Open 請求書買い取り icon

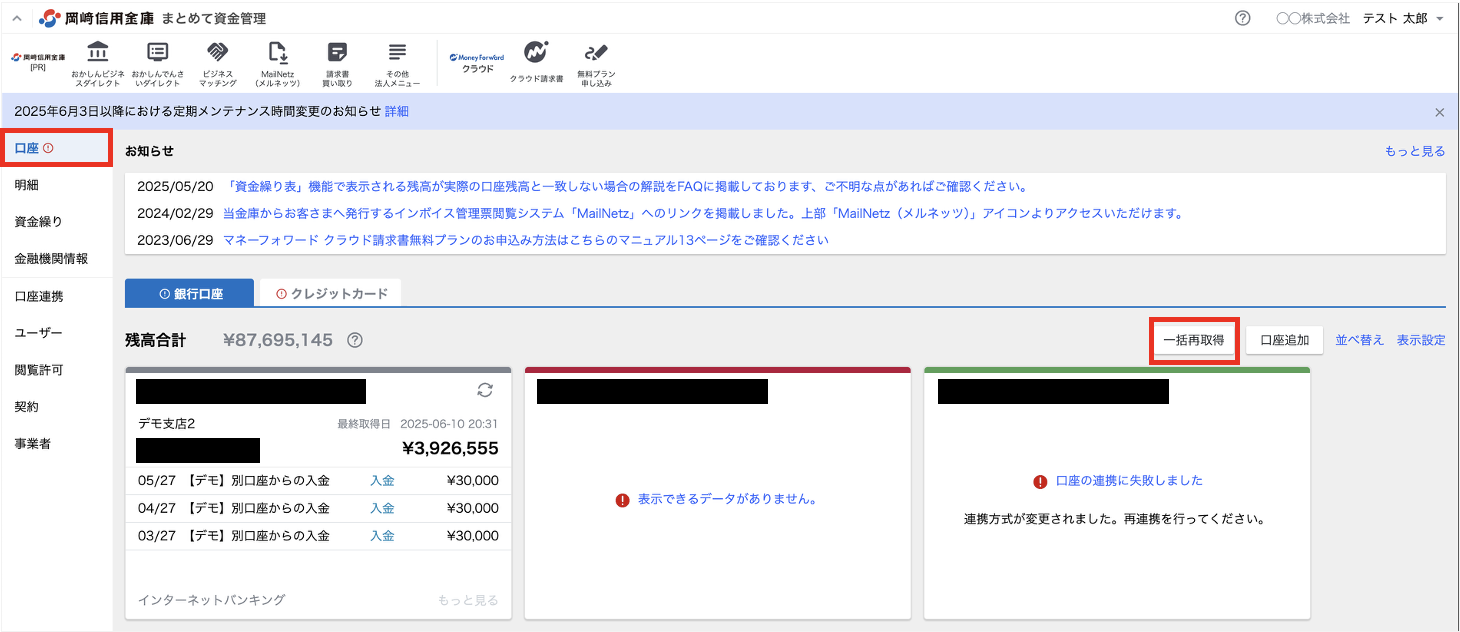click(338, 64)
